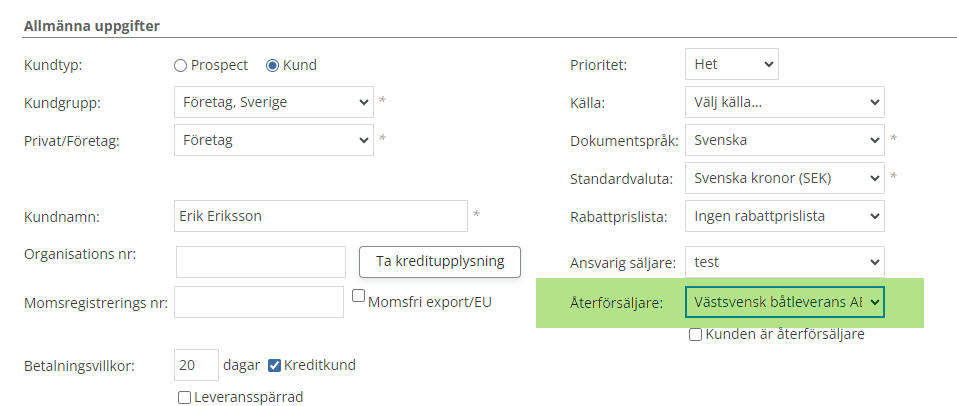This screenshot has width=957, height=406.
Task: Enable the Momsfri export/EU checkbox
Action: point(360,296)
